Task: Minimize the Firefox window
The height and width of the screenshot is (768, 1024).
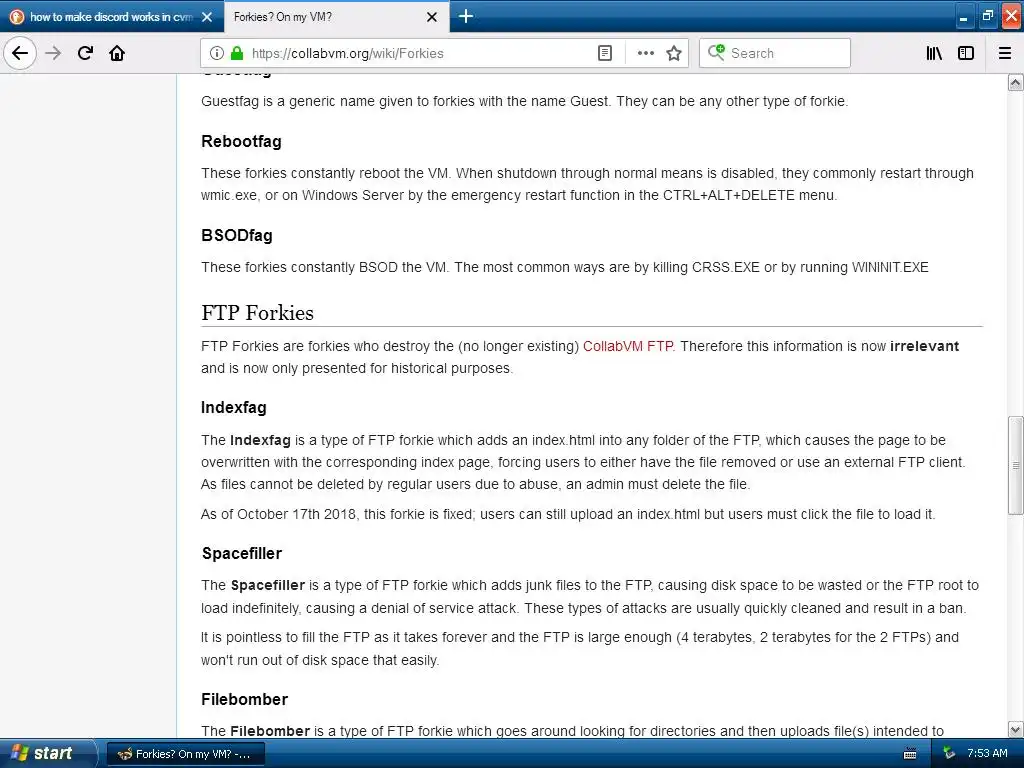Action: tap(963, 17)
